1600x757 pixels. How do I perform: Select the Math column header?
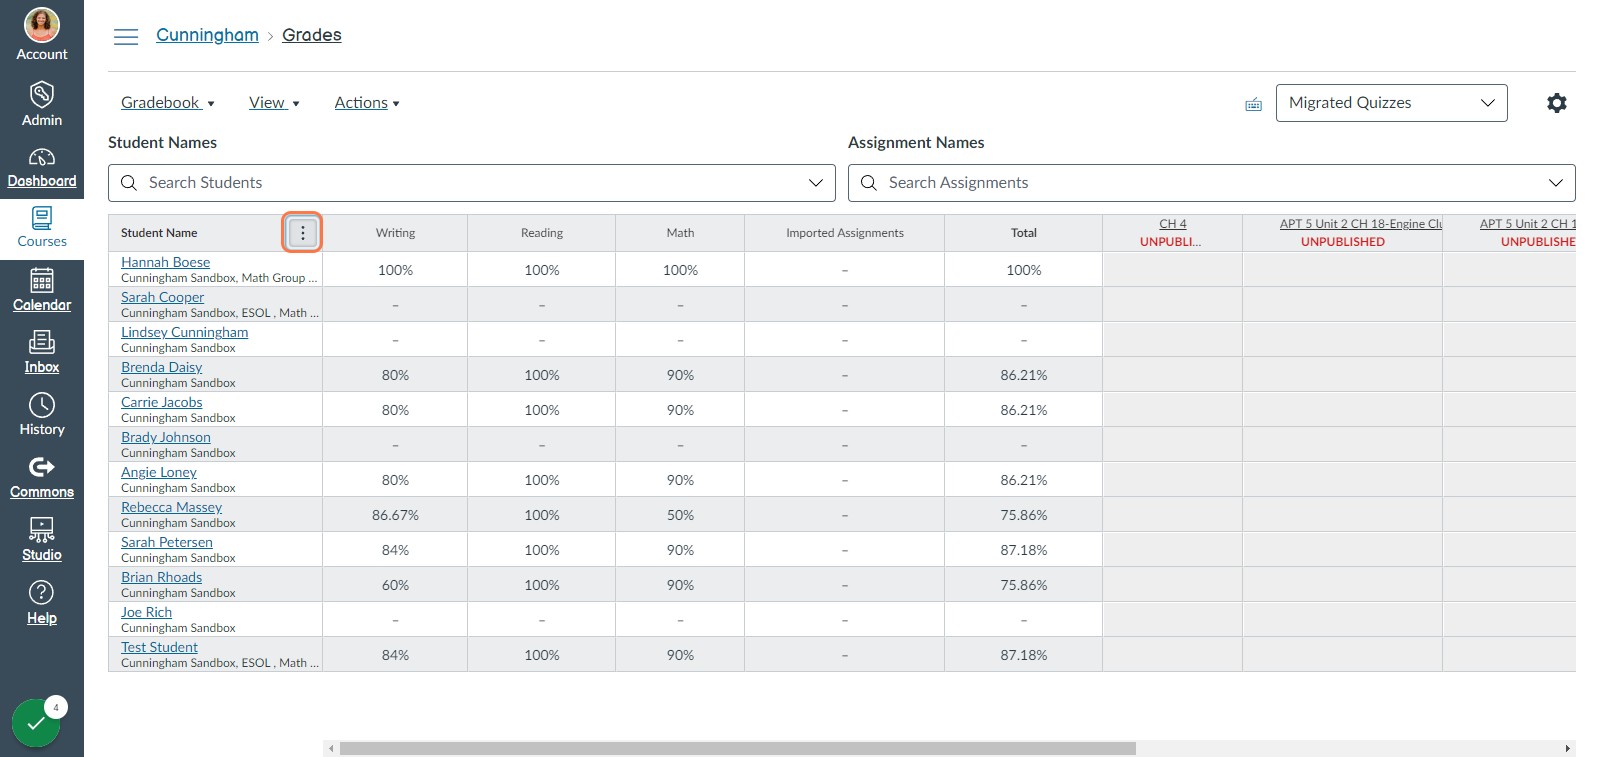point(681,233)
